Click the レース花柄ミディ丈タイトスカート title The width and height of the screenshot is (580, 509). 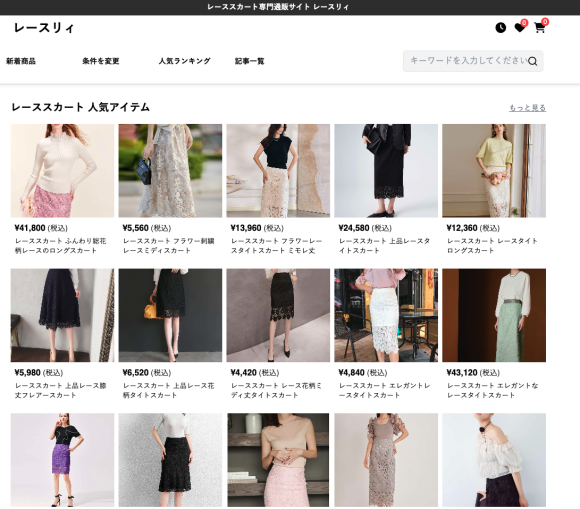coord(277,390)
